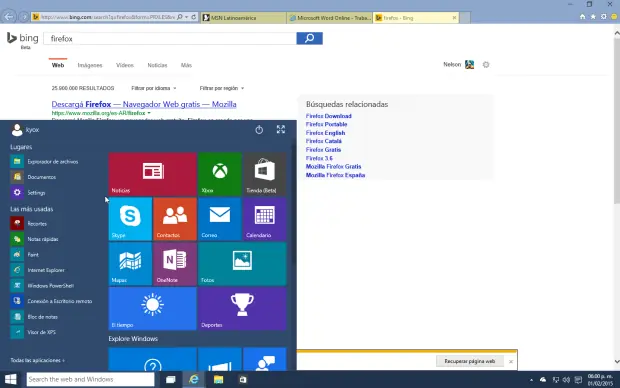
Task: Launch the Mapas tile
Action: (130, 264)
